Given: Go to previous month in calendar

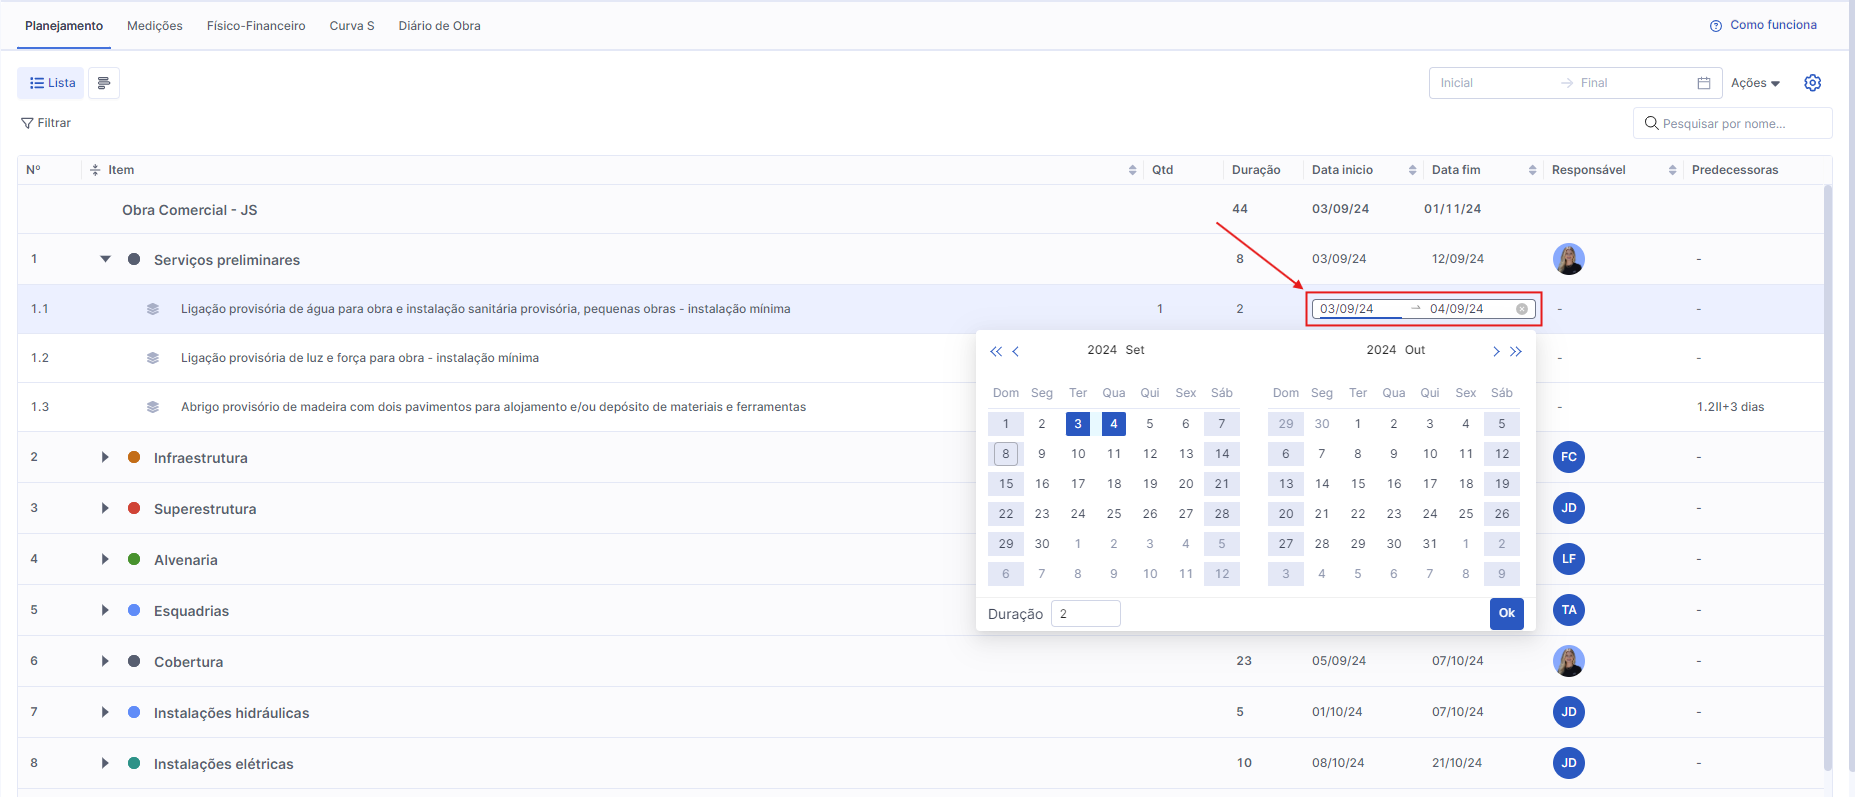Looking at the screenshot, I should click(x=1015, y=351).
